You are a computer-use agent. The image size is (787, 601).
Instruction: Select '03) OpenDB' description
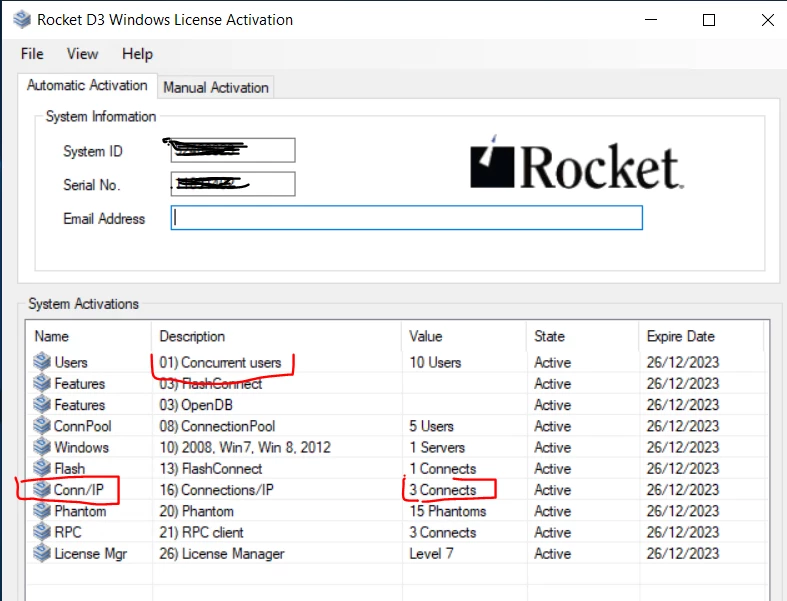[x=196, y=405]
